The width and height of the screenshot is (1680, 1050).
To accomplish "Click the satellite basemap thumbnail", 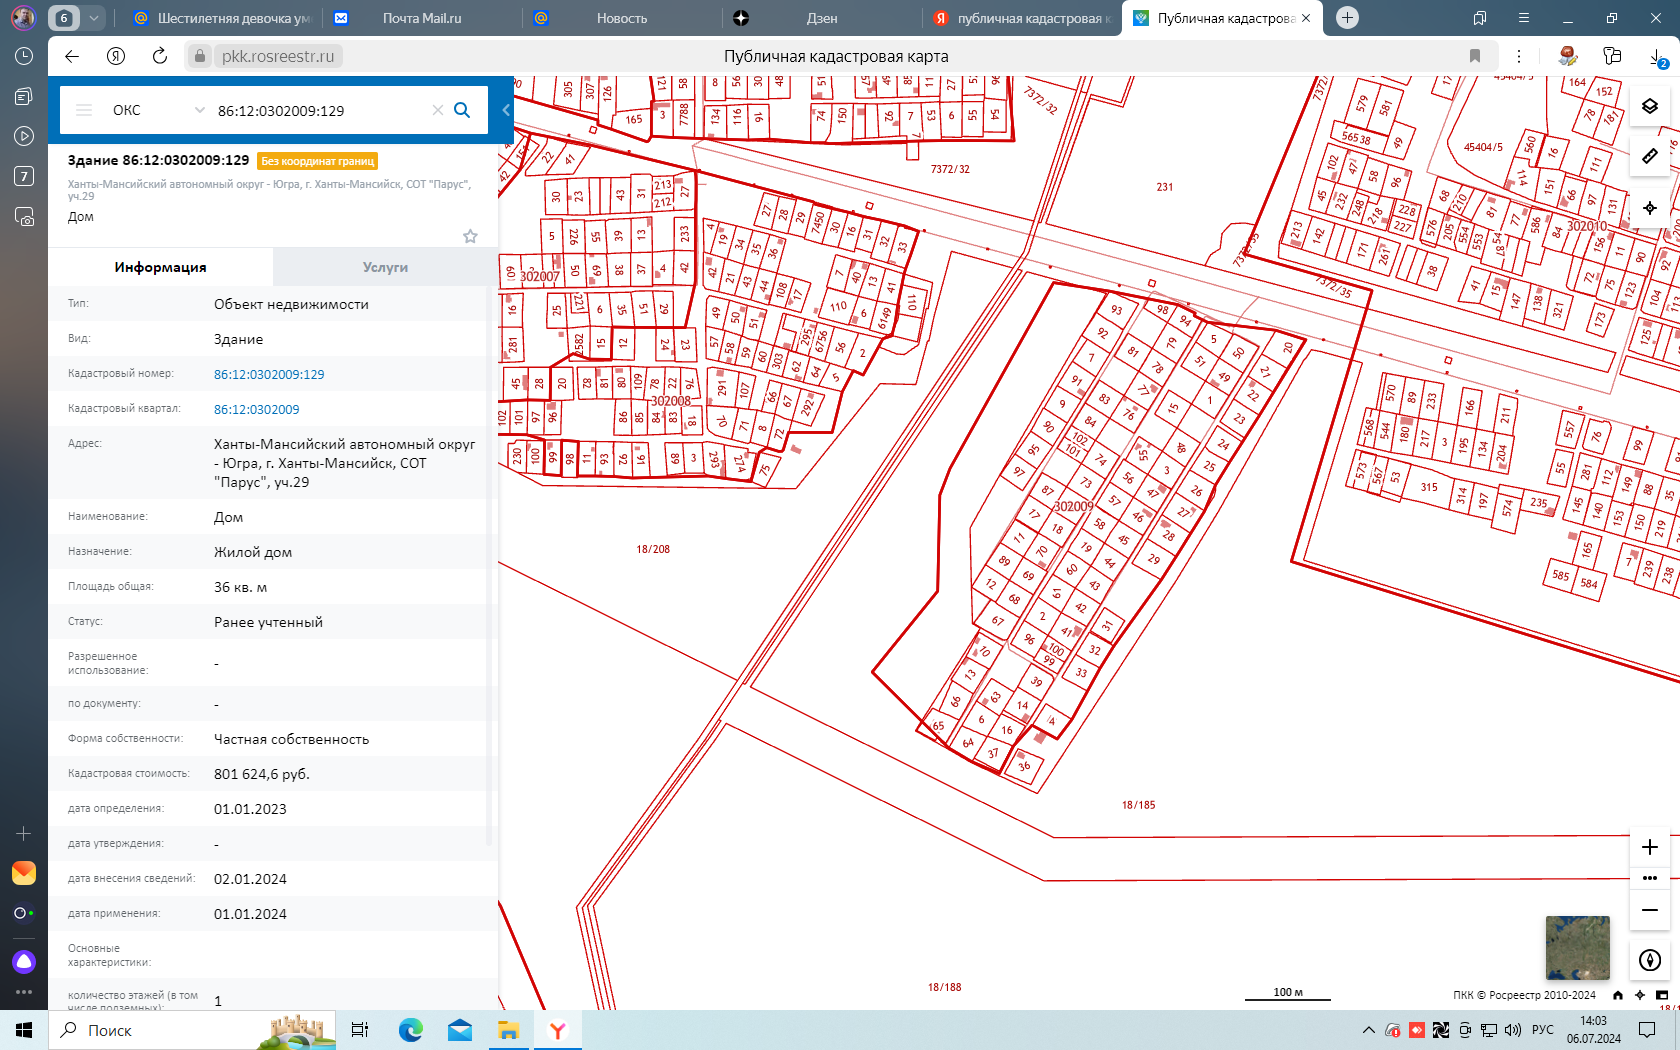I will (x=1577, y=948).
